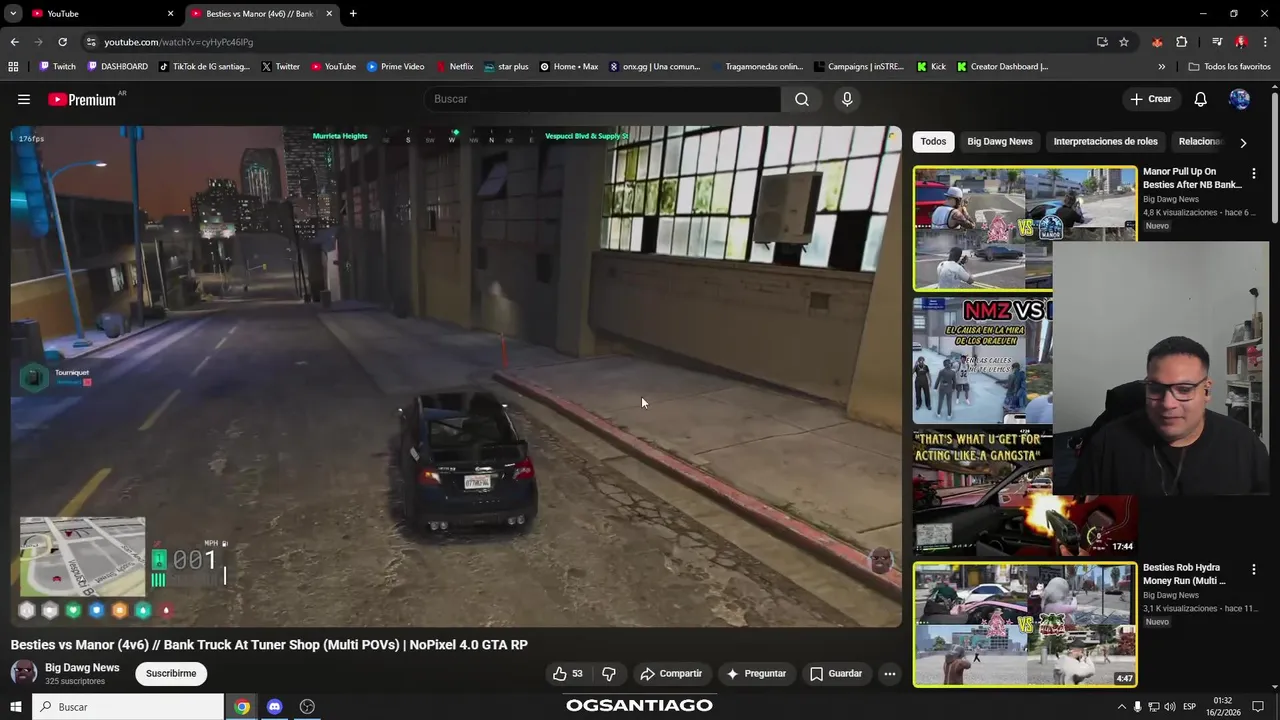Open the Kick bookmark
1280x720 pixels.
(931, 67)
